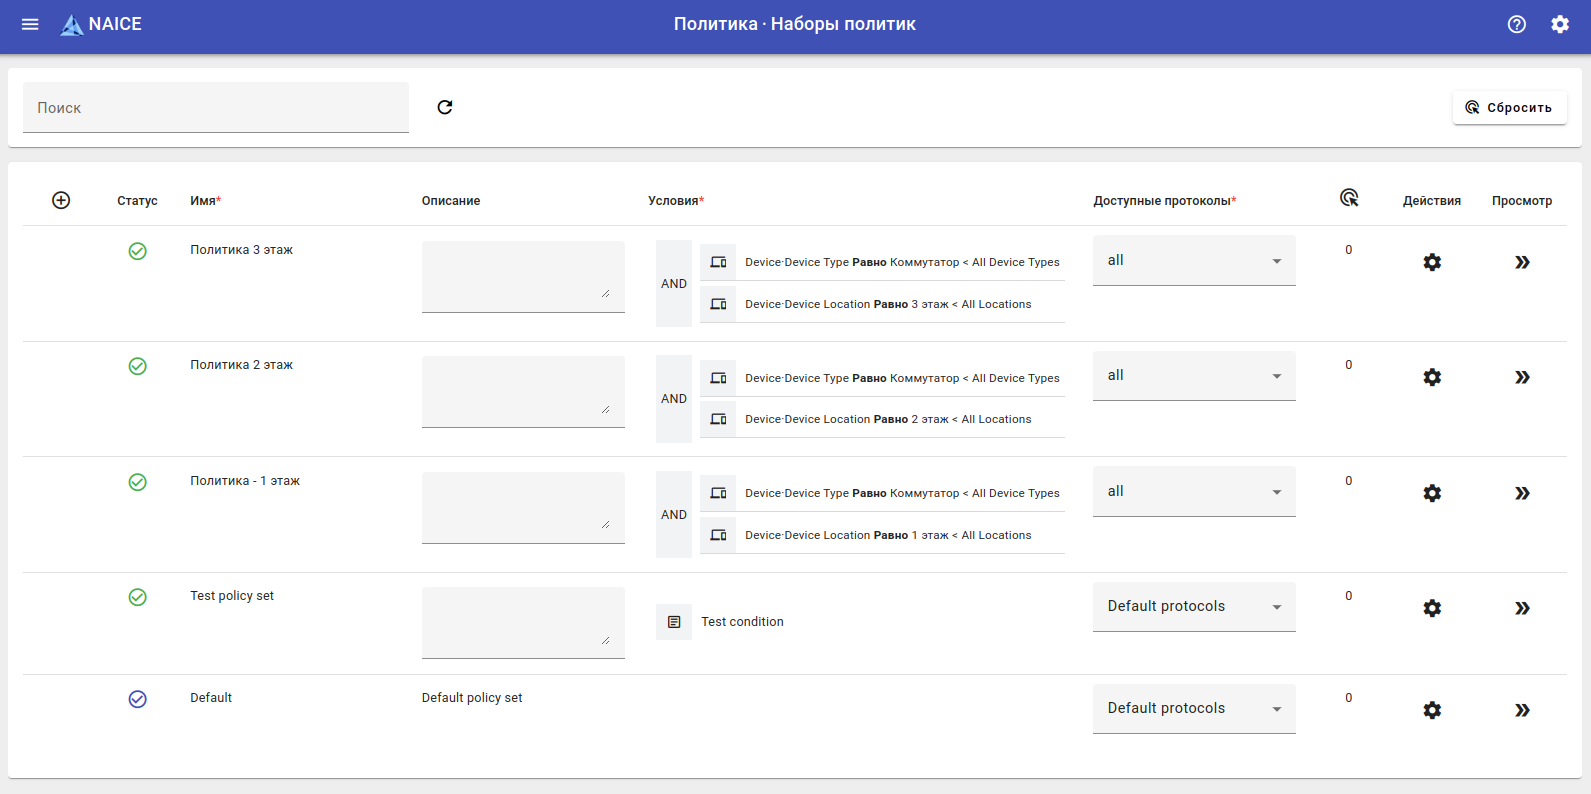Refresh the policy sets list

click(445, 107)
